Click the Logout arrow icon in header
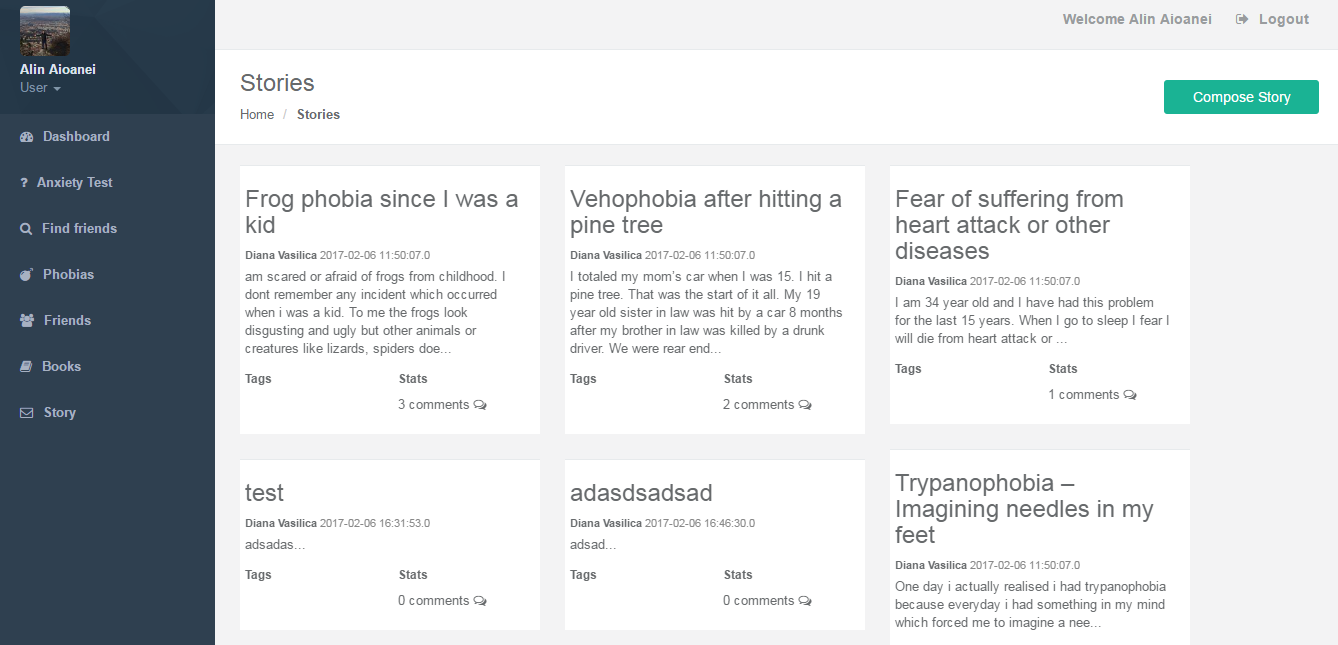This screenshot has height=645, width=1338. (1242, 19)
